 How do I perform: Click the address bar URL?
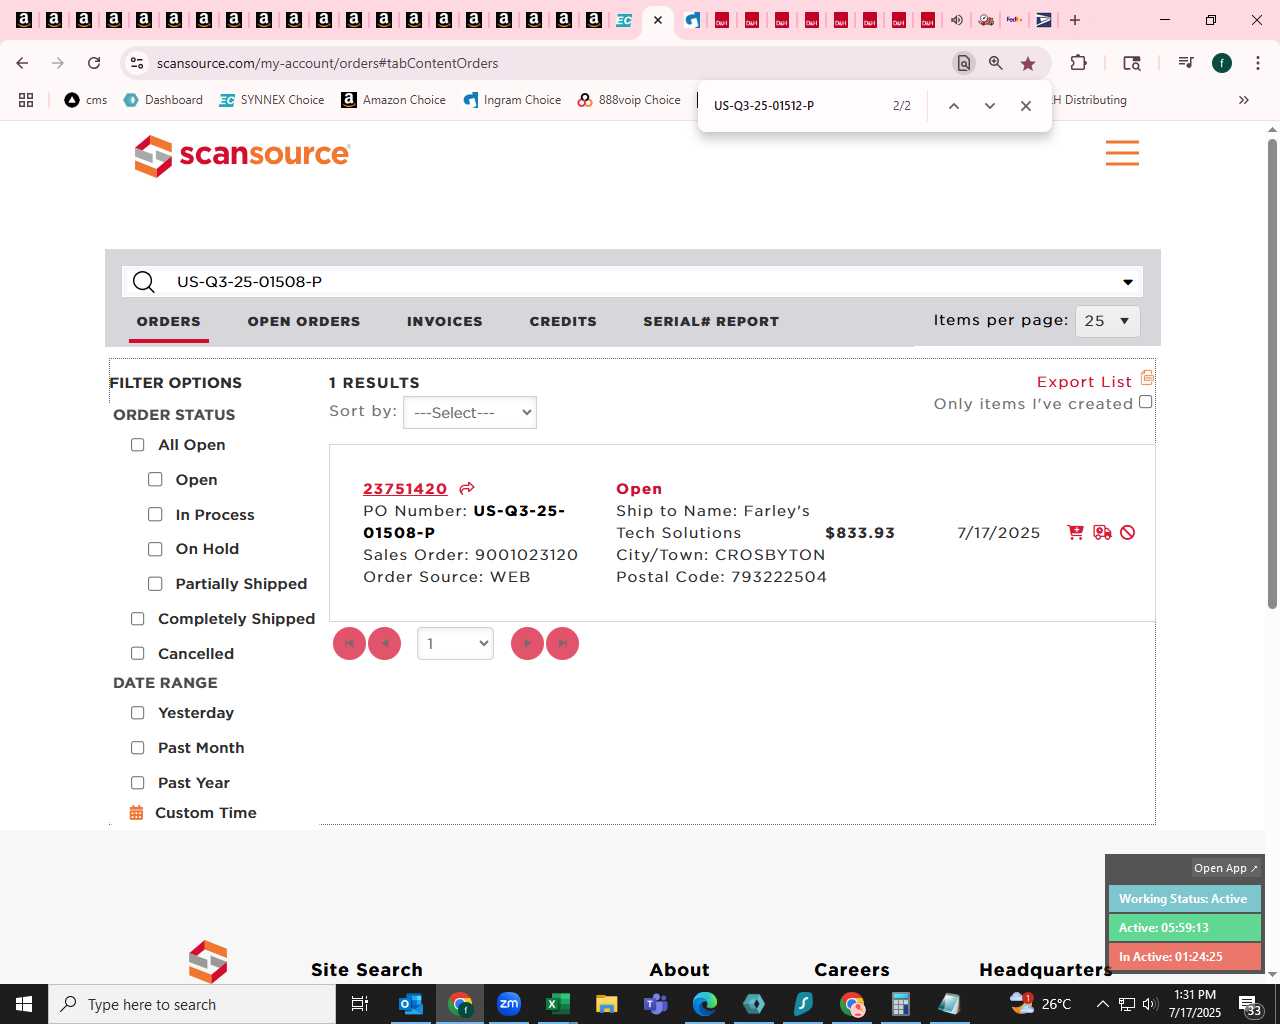(x=328, y=63)
